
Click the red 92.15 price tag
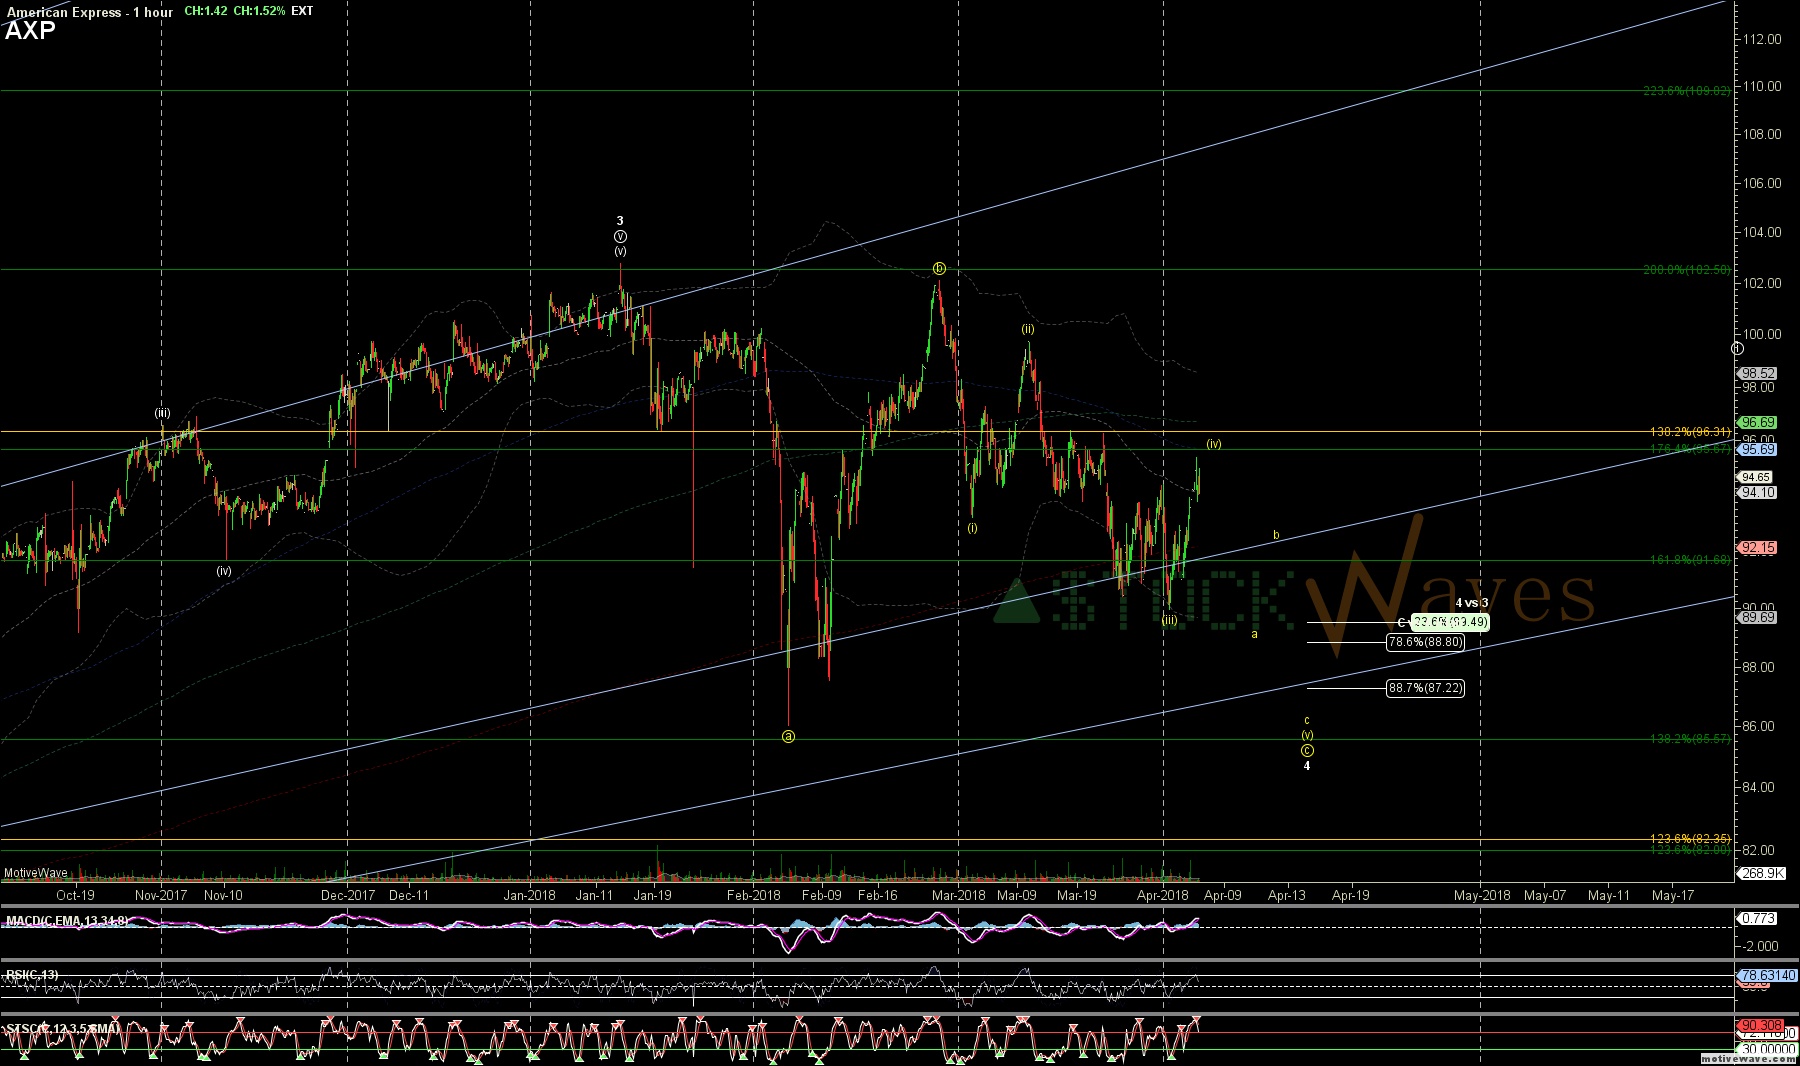(1758, 548)
